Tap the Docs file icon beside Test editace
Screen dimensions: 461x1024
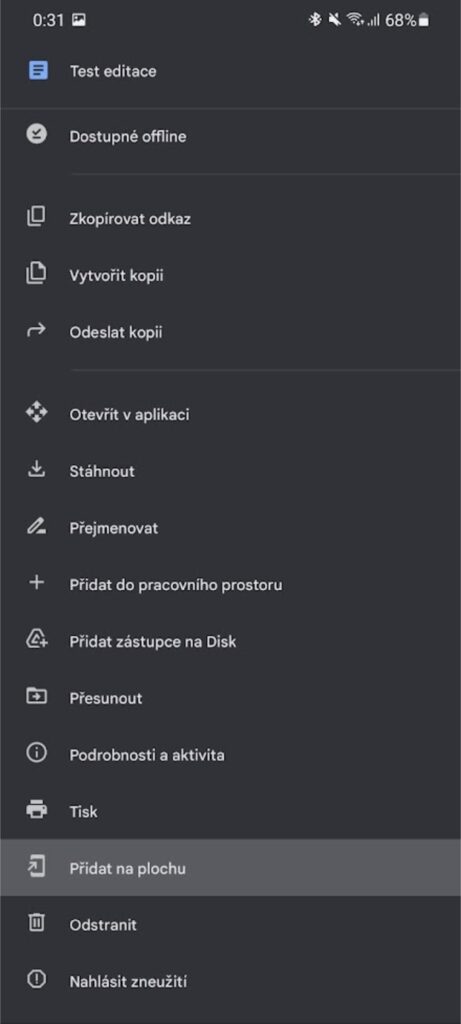tap(38, 71)
